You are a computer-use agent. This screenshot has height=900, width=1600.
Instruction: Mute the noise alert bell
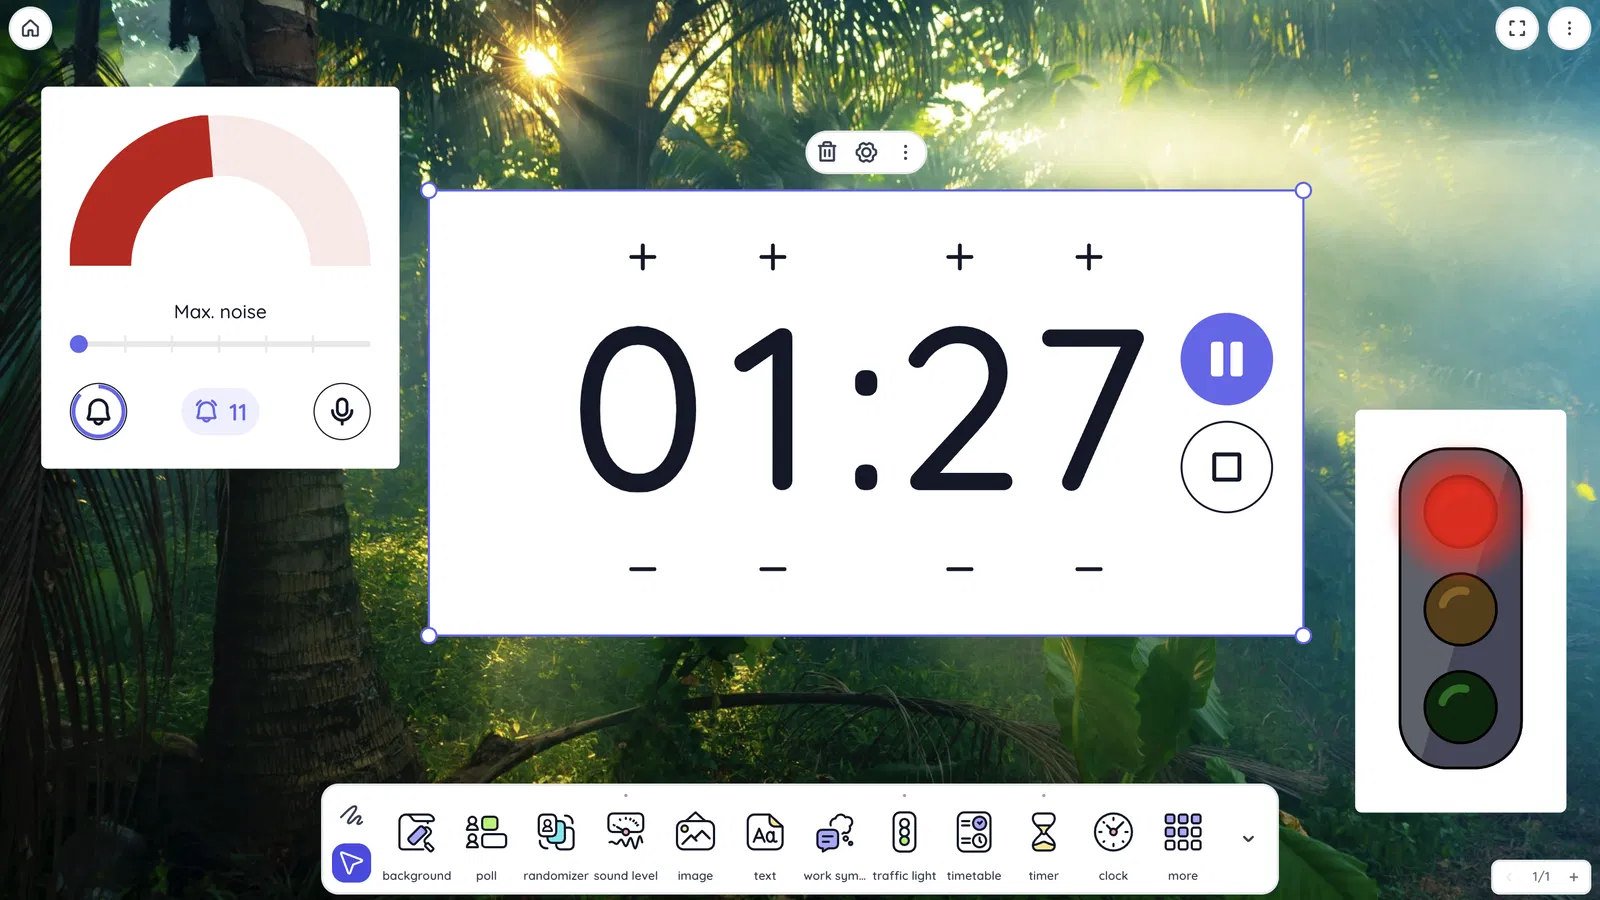(x=97, y=411)
